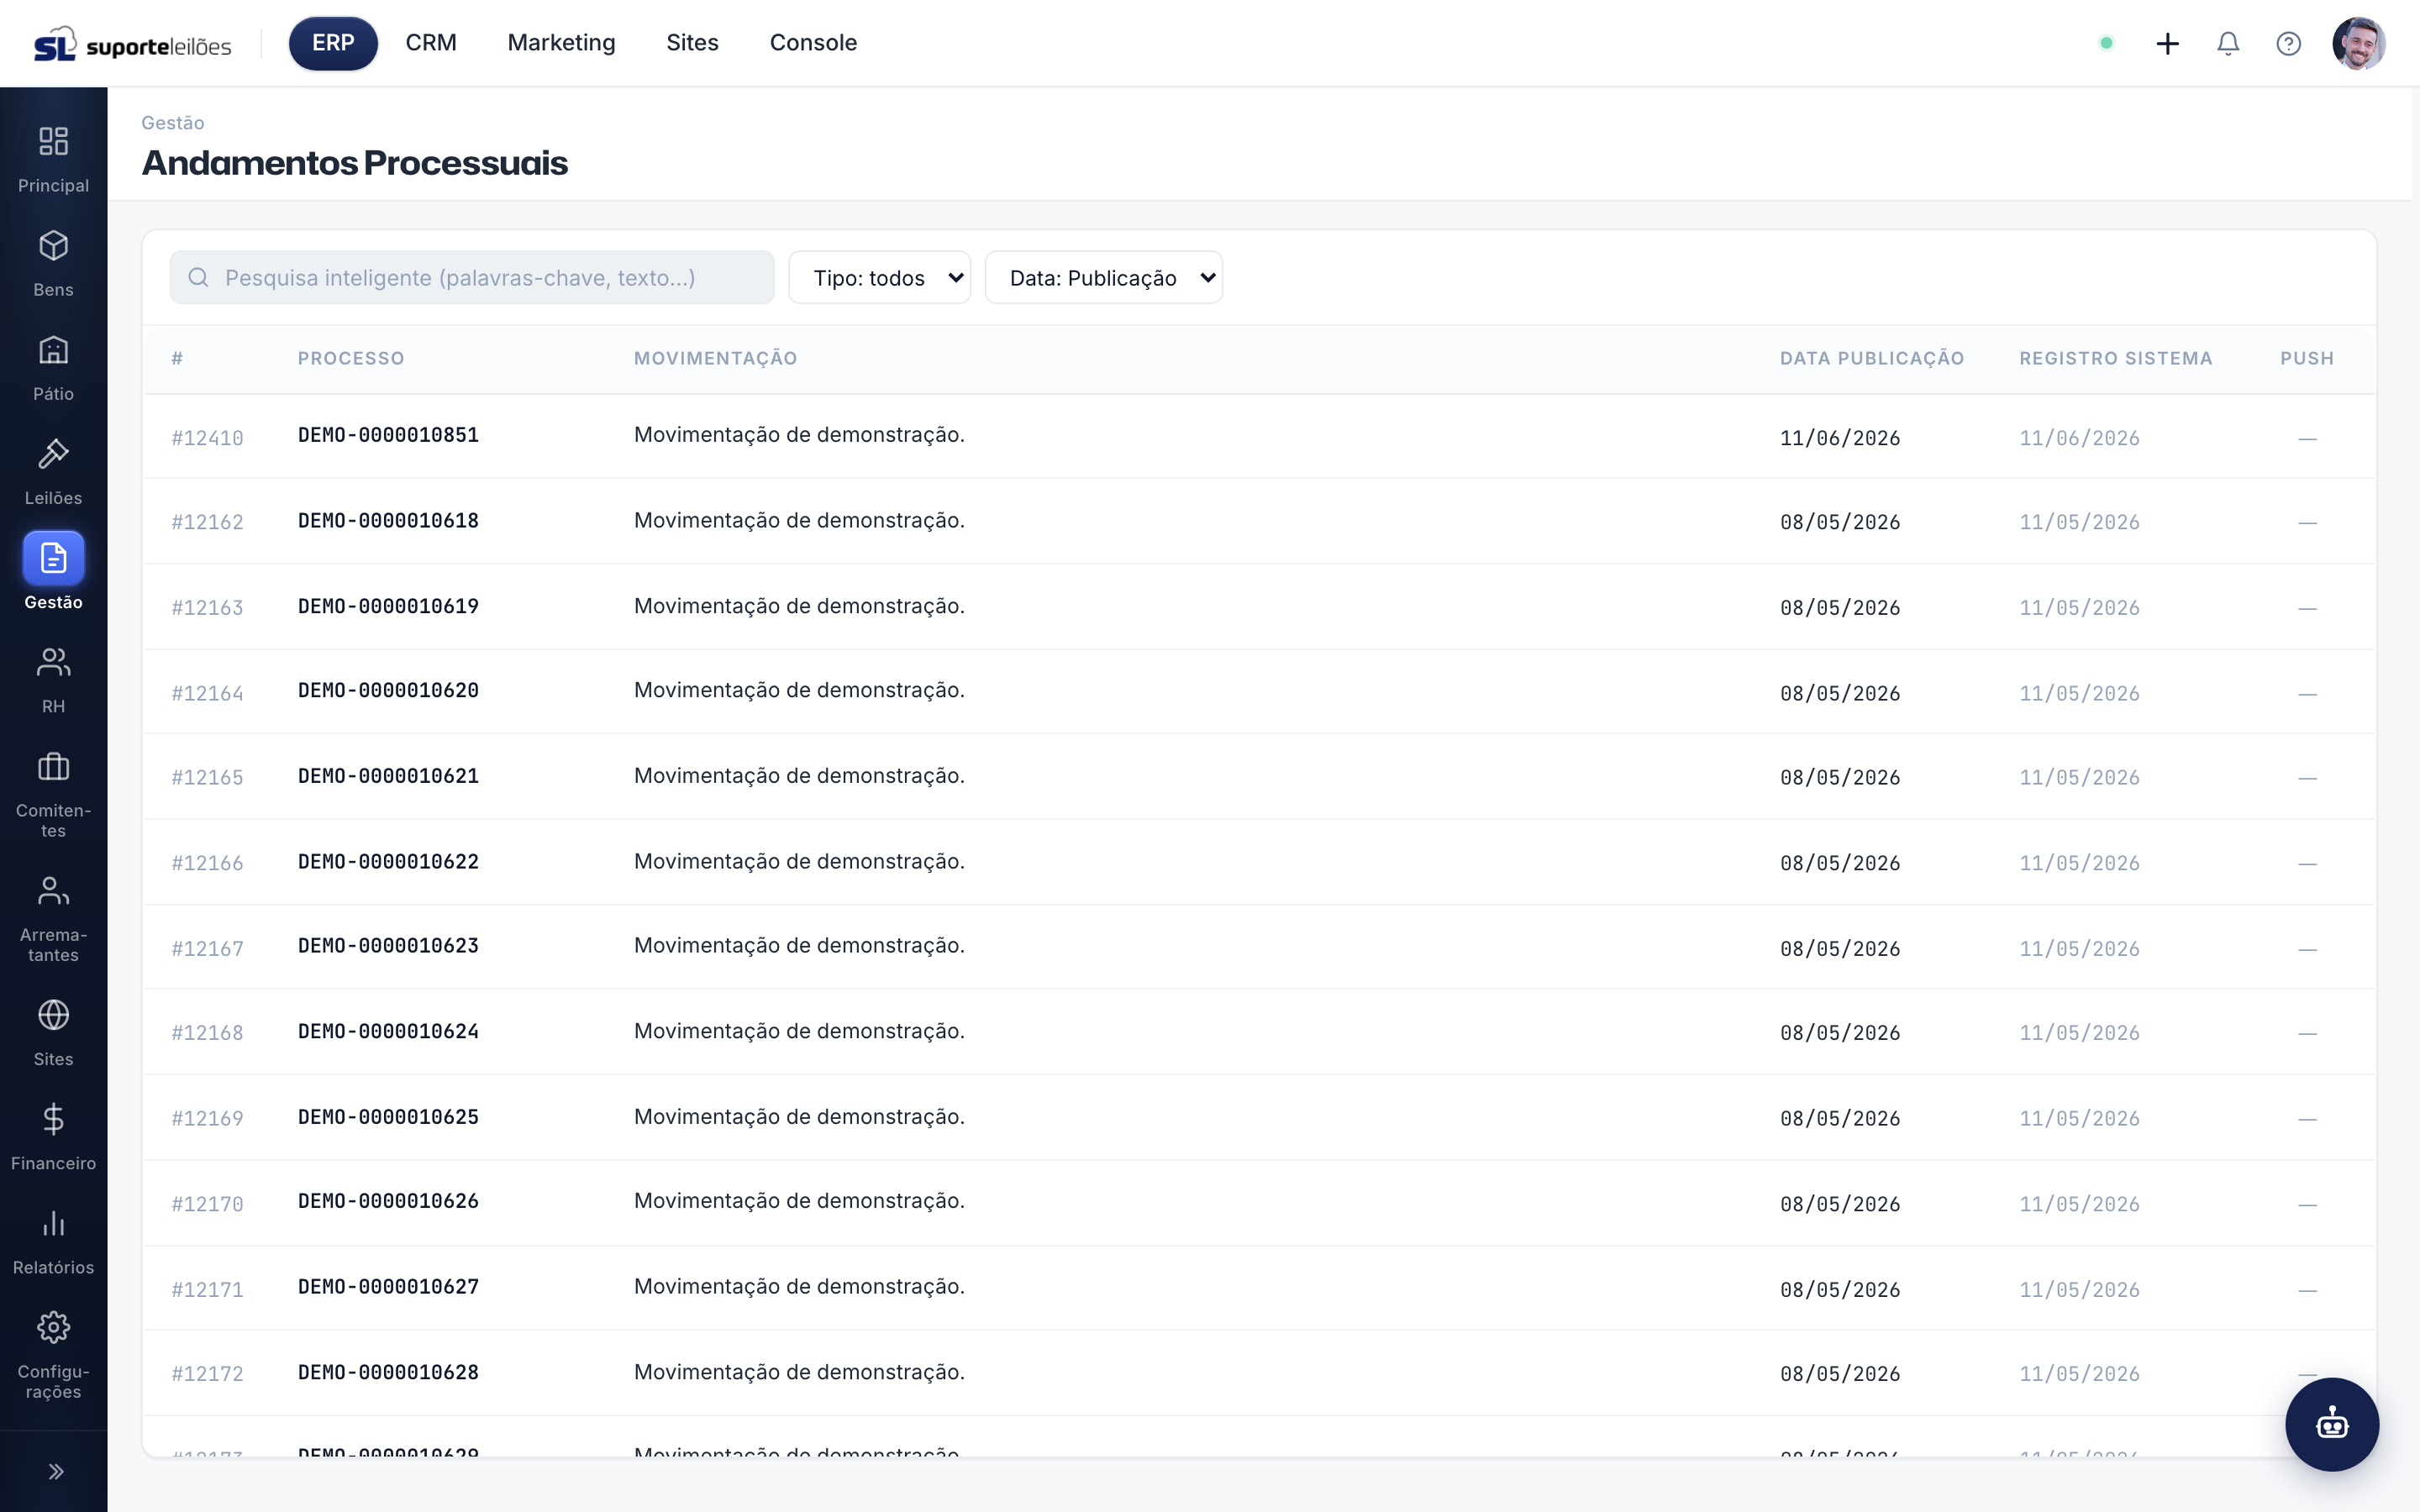Switch to the Sites top tab
The image size is (2420, 1512).
(692, 43)
